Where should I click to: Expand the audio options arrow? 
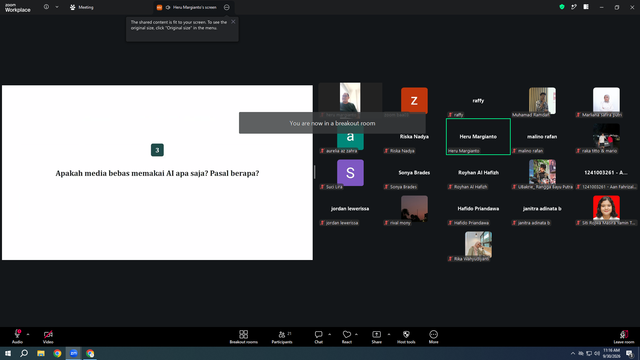click(28, 334)
